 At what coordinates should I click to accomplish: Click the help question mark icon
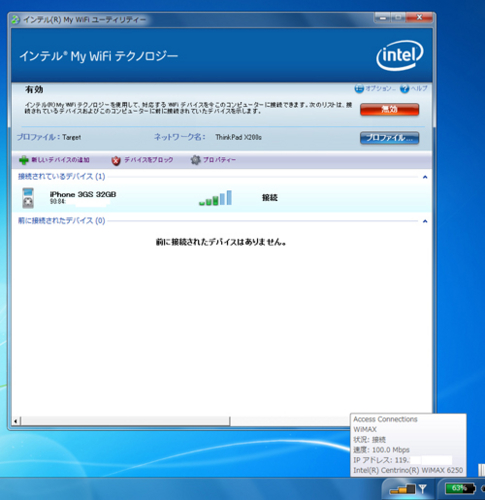404,89
